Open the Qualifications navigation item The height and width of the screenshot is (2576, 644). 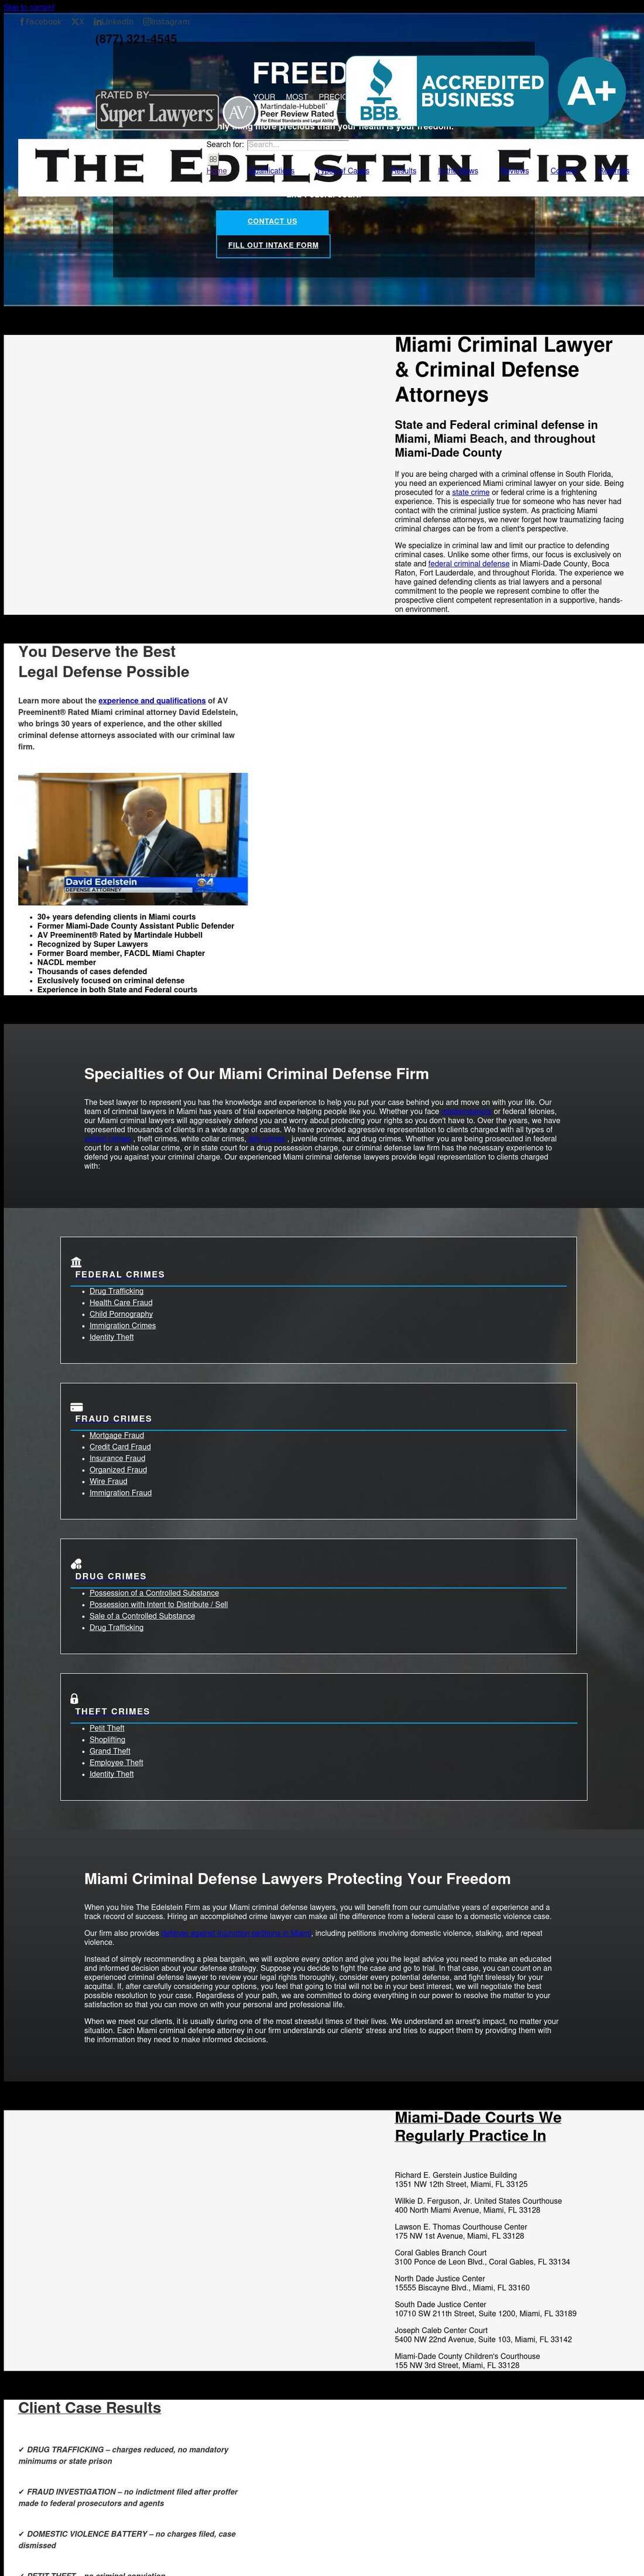(x=270, y=171)
